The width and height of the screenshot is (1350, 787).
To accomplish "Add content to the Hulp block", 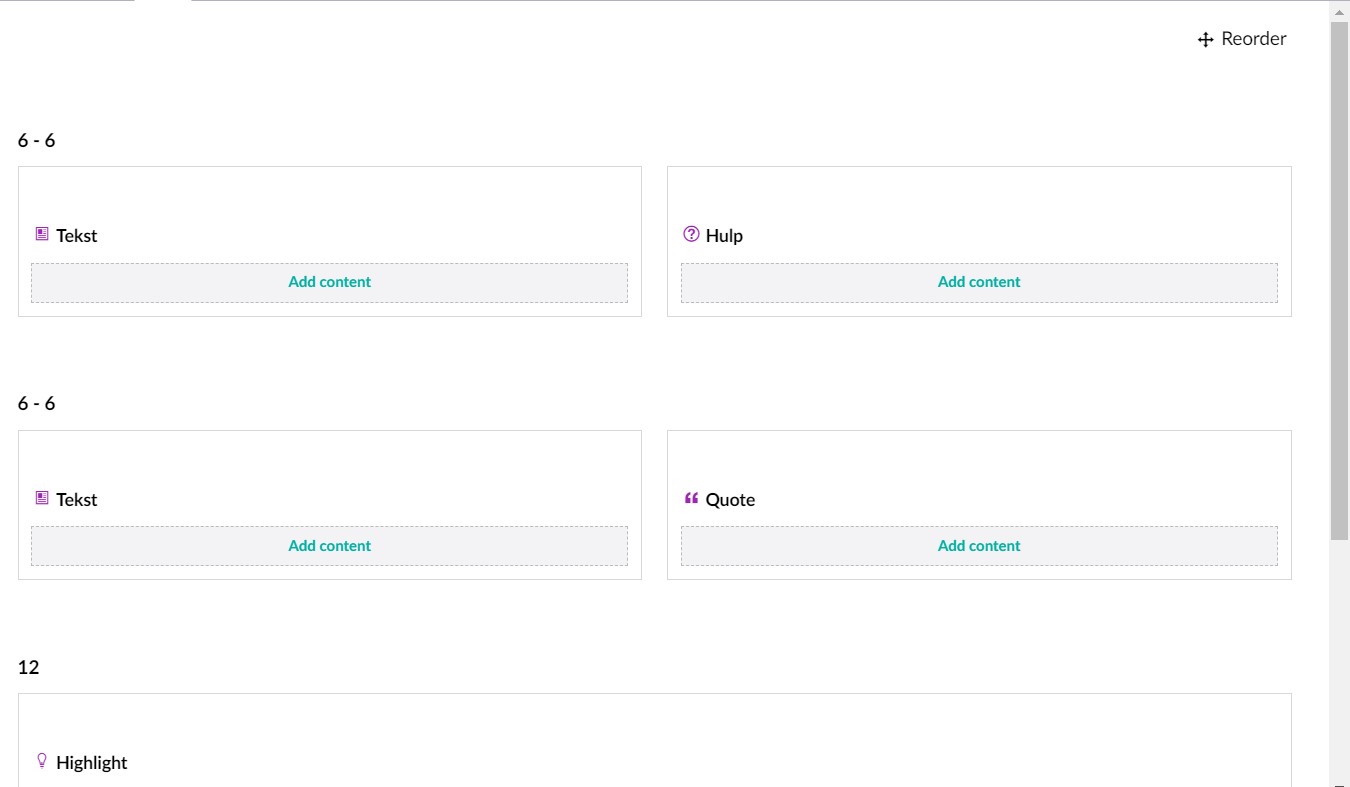I will click(x=979, y=282).
